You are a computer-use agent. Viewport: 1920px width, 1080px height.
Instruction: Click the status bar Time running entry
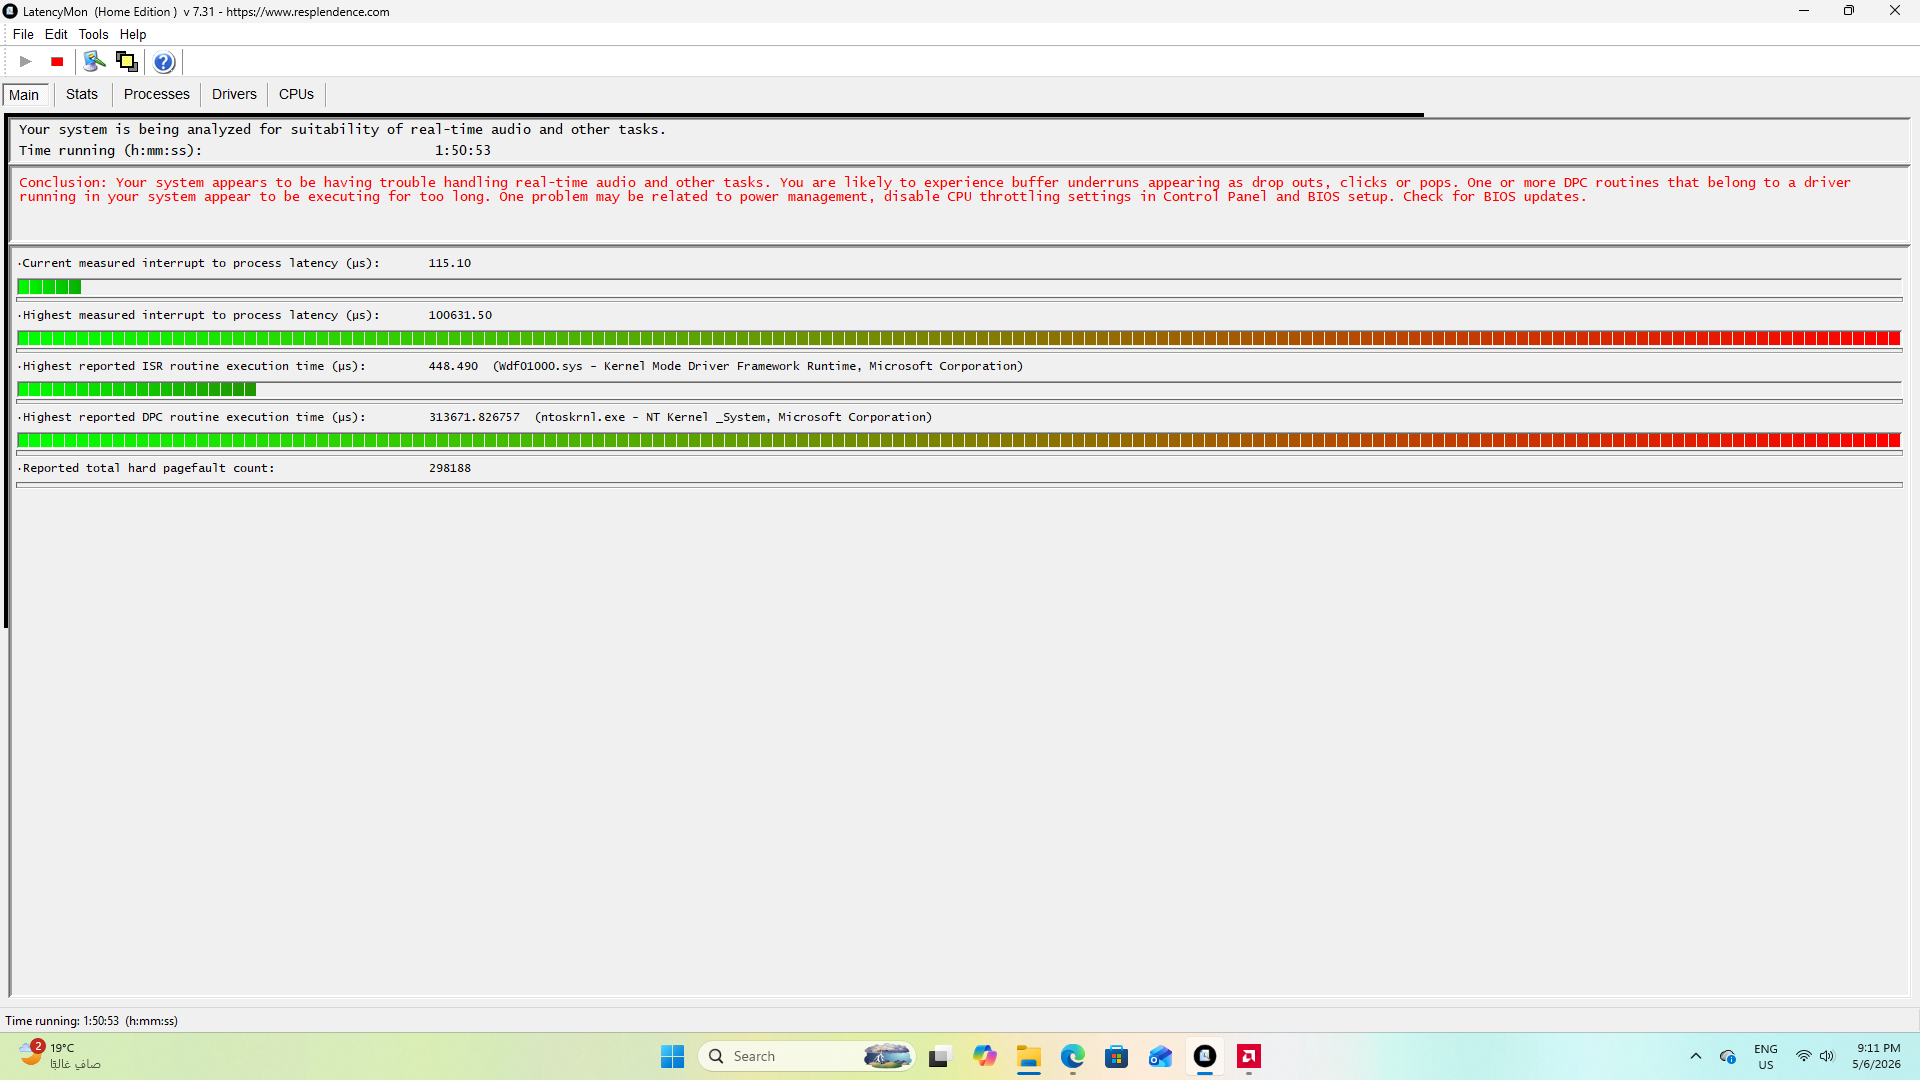(91, 1021)
